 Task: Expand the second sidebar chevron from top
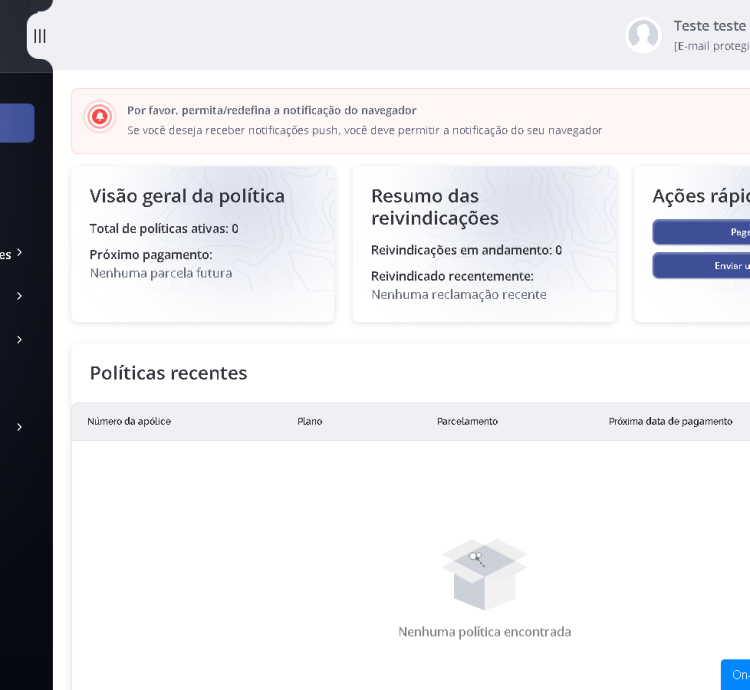point(19,296)
